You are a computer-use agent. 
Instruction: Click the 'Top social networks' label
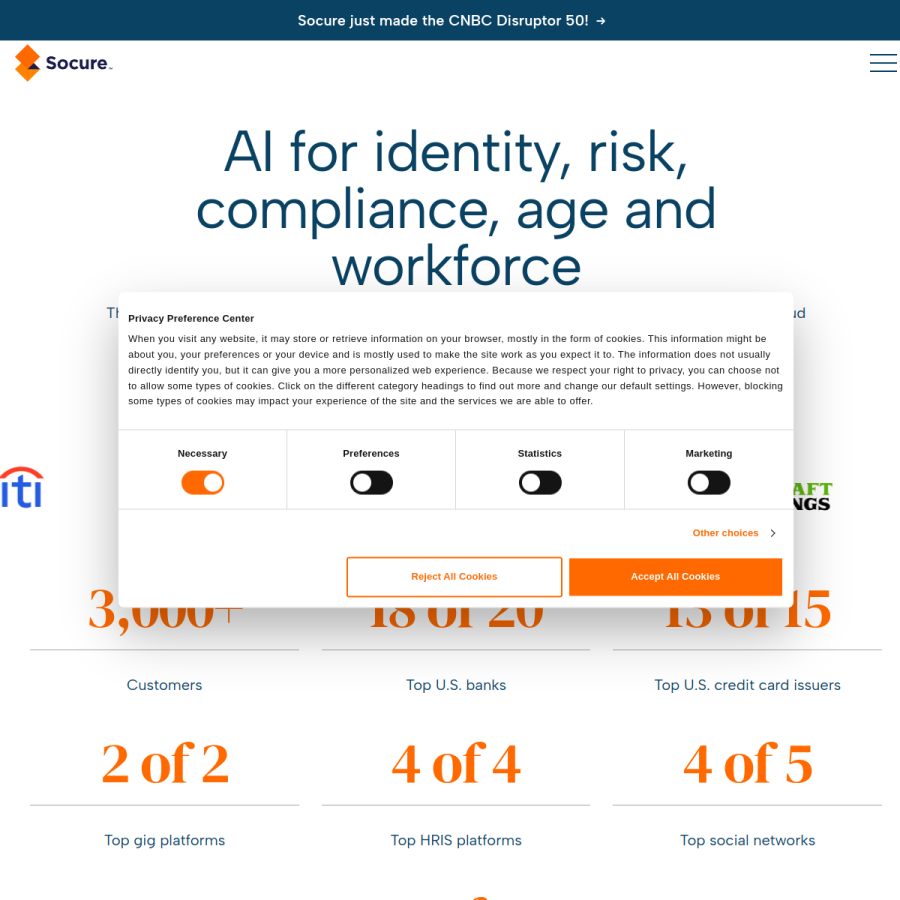point(747,841)
